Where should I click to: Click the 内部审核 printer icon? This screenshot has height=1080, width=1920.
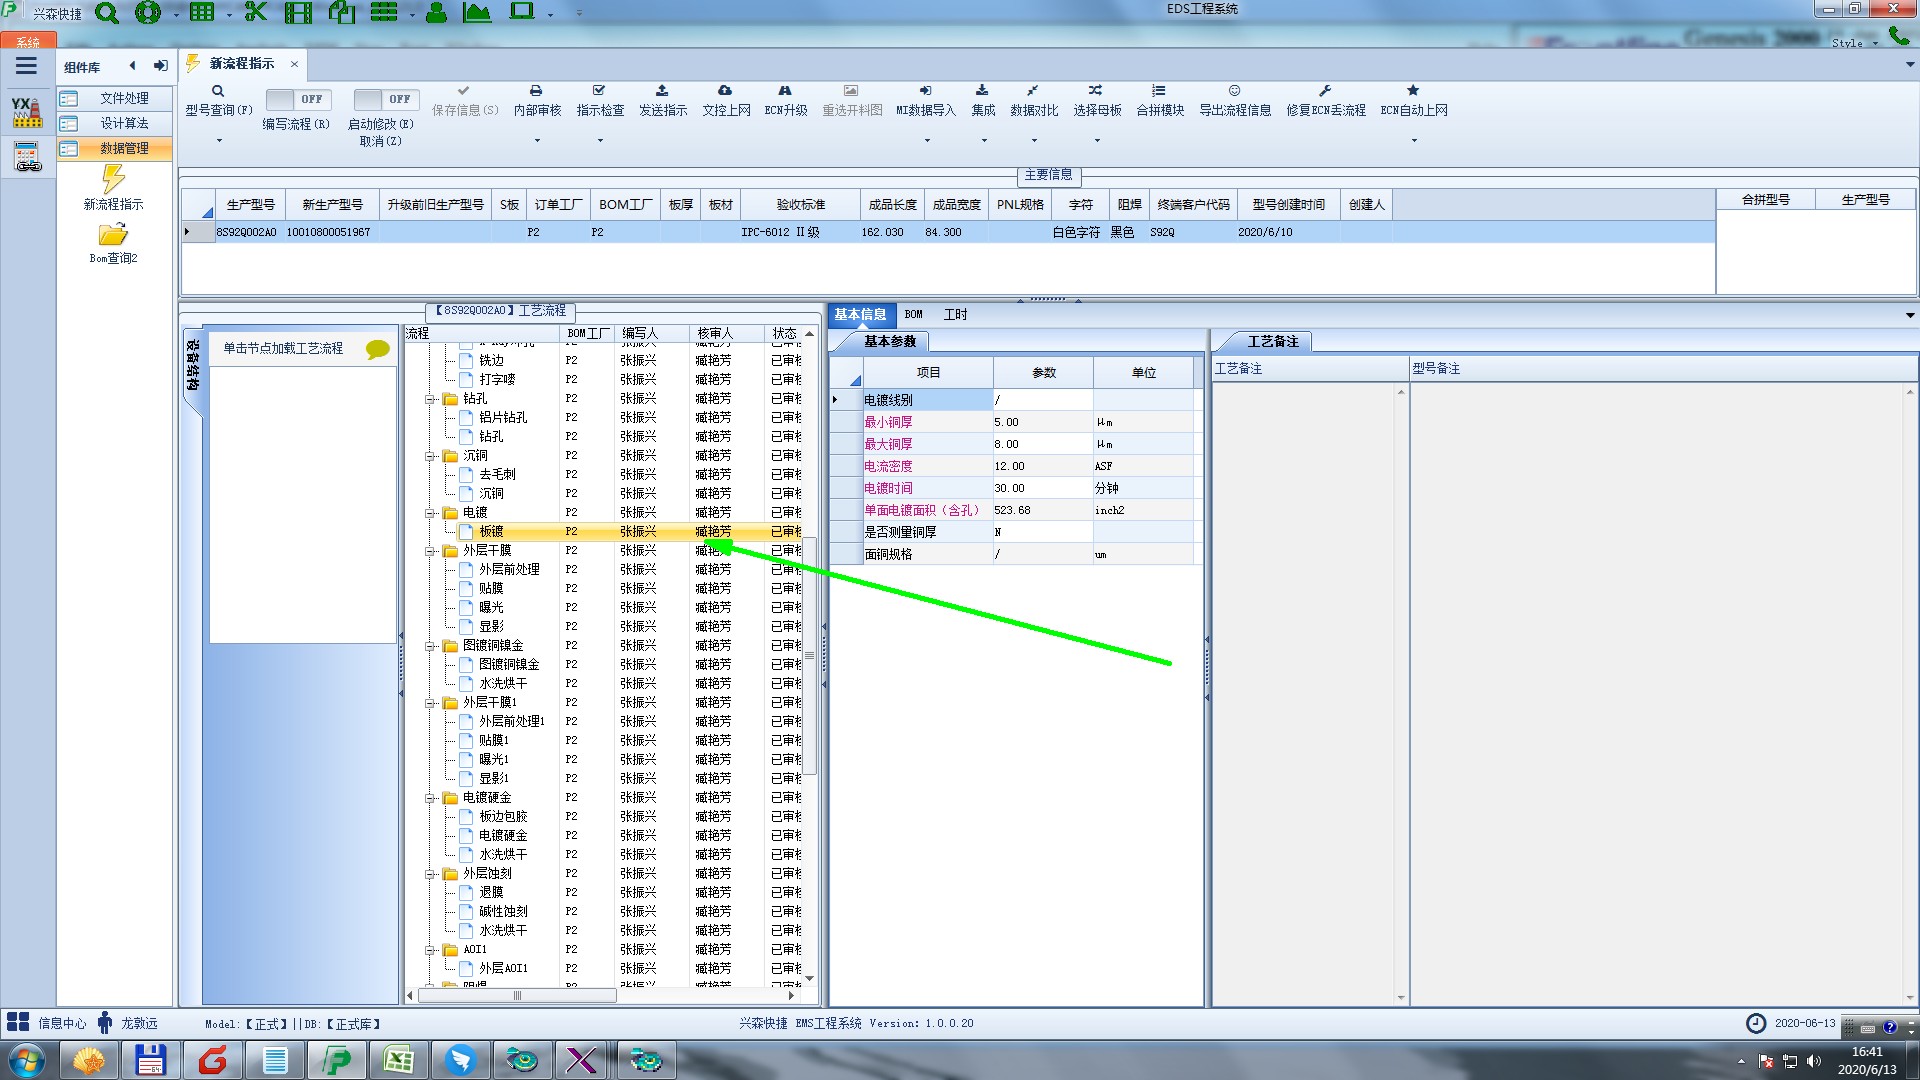(536, 91)
